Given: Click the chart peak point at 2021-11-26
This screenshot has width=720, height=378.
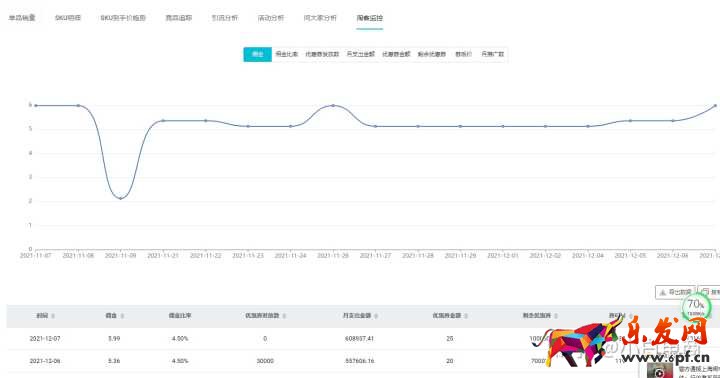Looking at the screenshot, I should pyautogui.click(x=333, y=106).
